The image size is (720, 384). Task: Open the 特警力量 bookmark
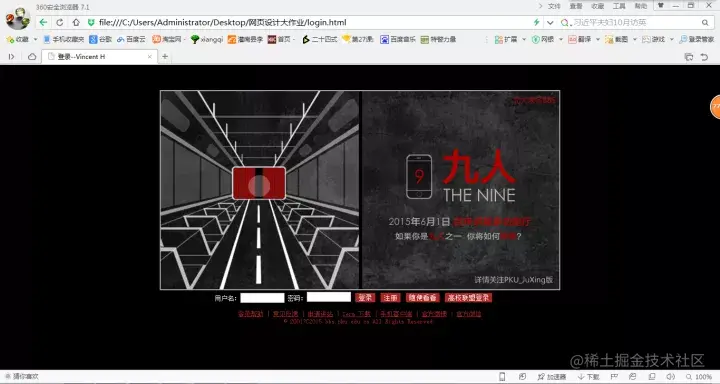point(439,40)
